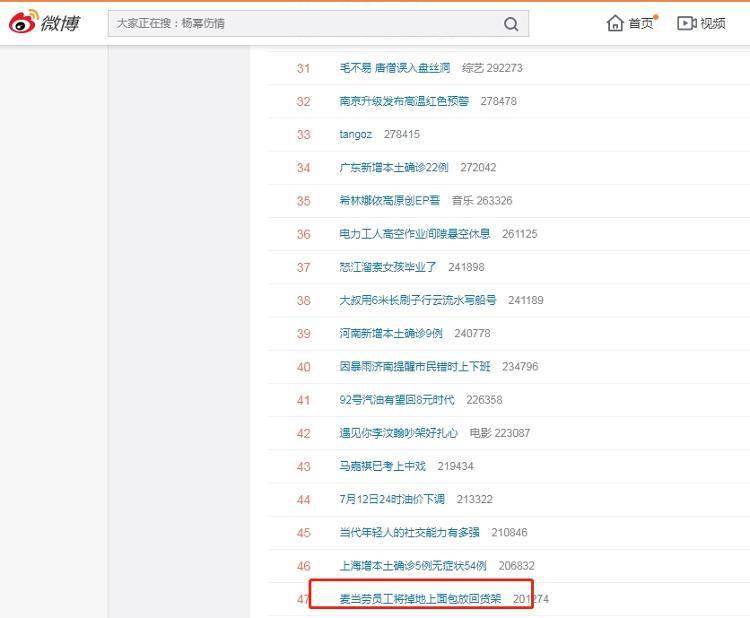Open topic 怒江溜索女孩毕业了
Image resolution: width=750 pixels, height=618 pixels.
point(387,267)
